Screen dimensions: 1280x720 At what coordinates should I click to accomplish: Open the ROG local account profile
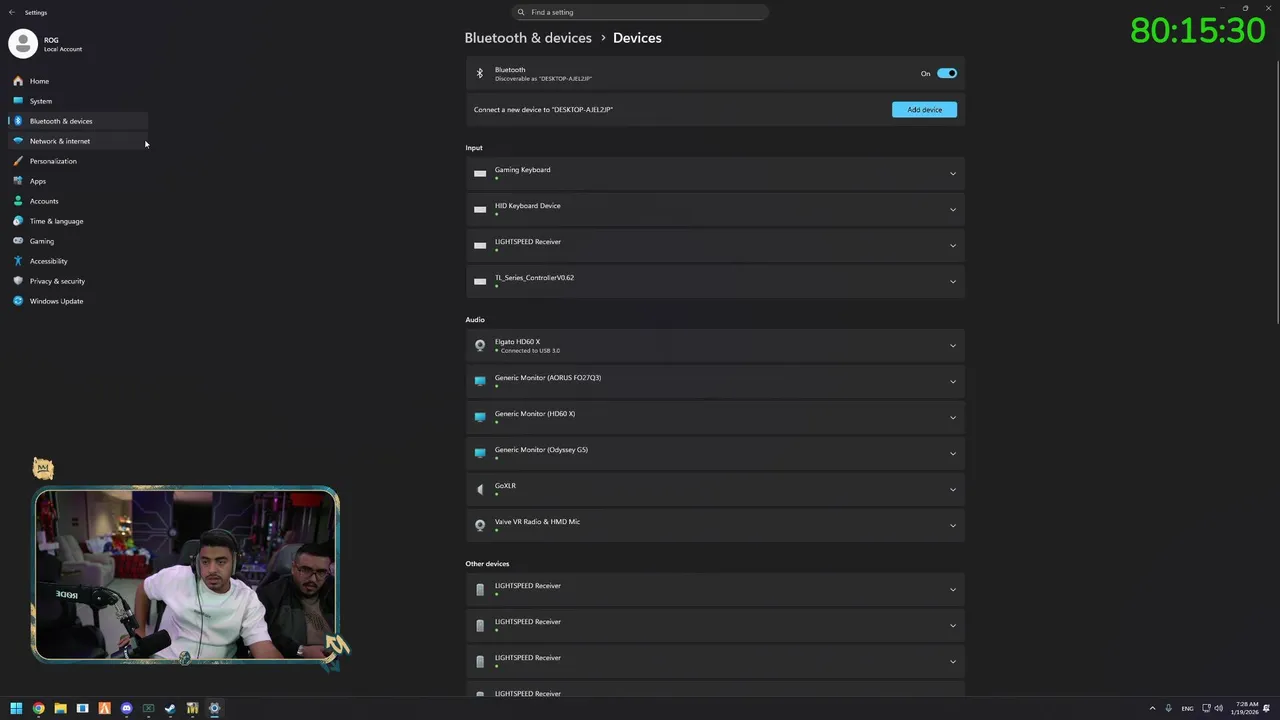point(48,44)
